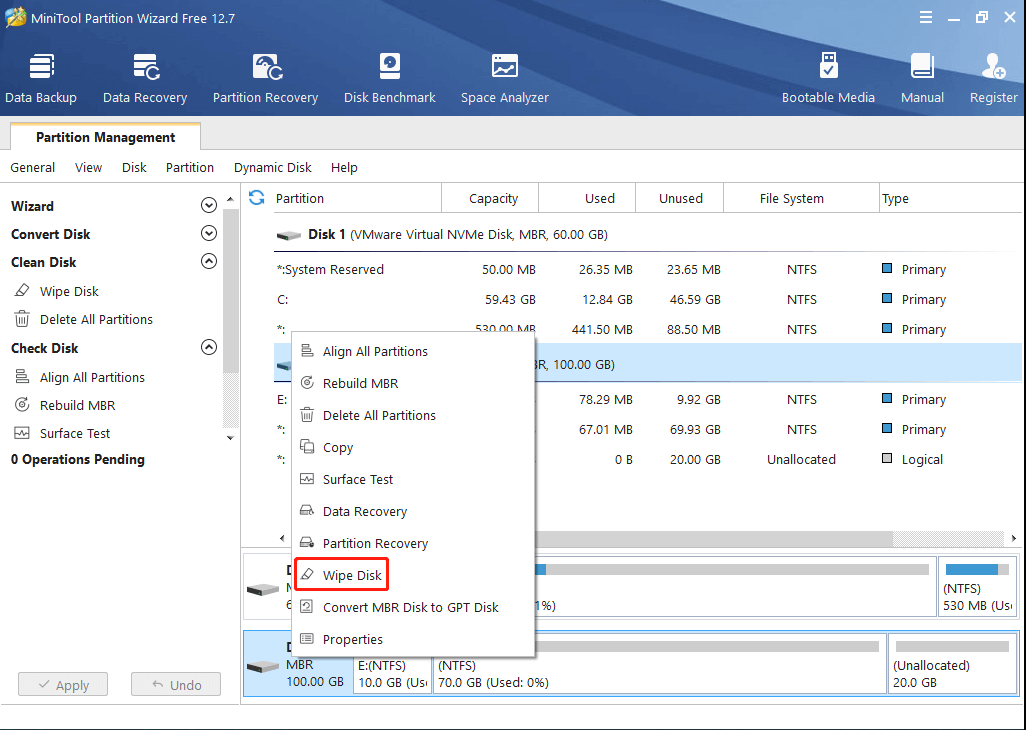Sort by the Capacity column header

[x=490, y=198]
